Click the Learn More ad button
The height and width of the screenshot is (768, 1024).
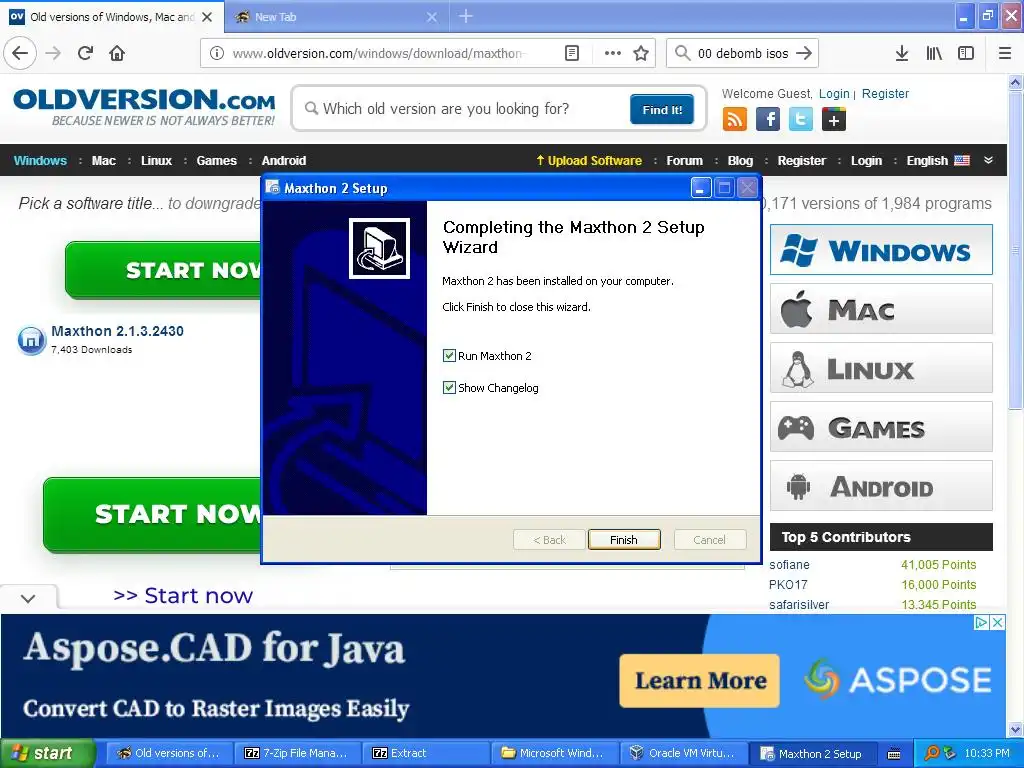tap(699, 680)
